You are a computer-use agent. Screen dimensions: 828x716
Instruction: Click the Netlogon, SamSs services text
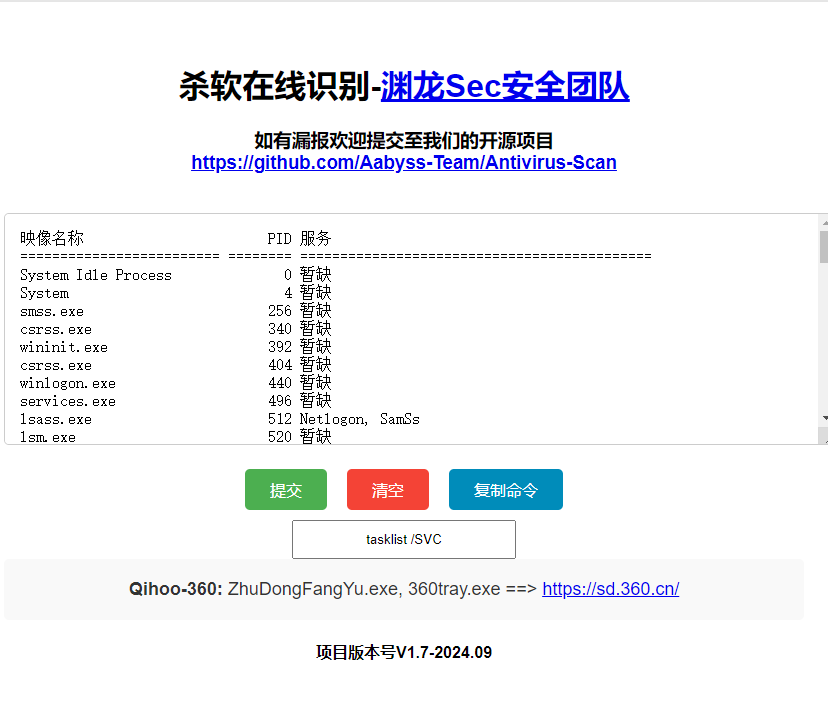[x=360, y=419]
